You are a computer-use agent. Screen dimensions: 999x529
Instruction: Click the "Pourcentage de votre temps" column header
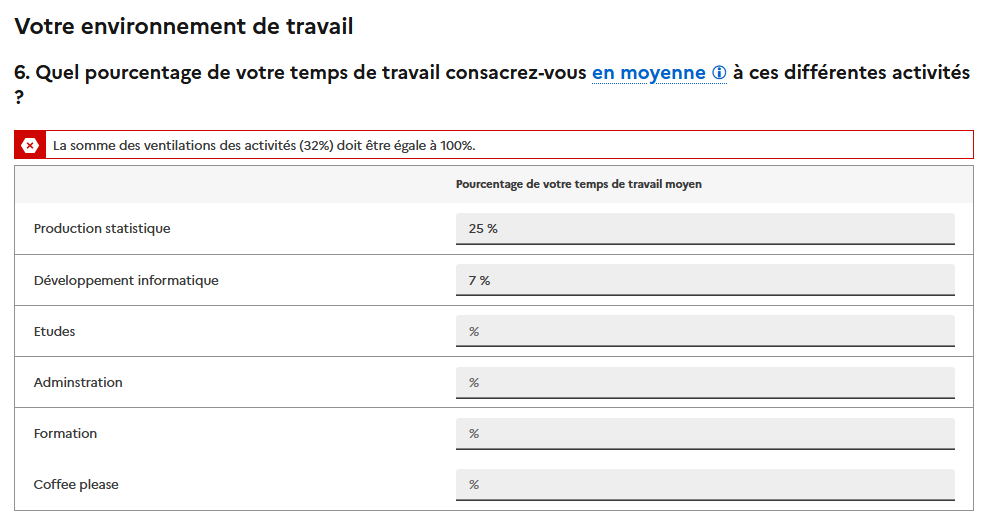[x=578, y=184]
